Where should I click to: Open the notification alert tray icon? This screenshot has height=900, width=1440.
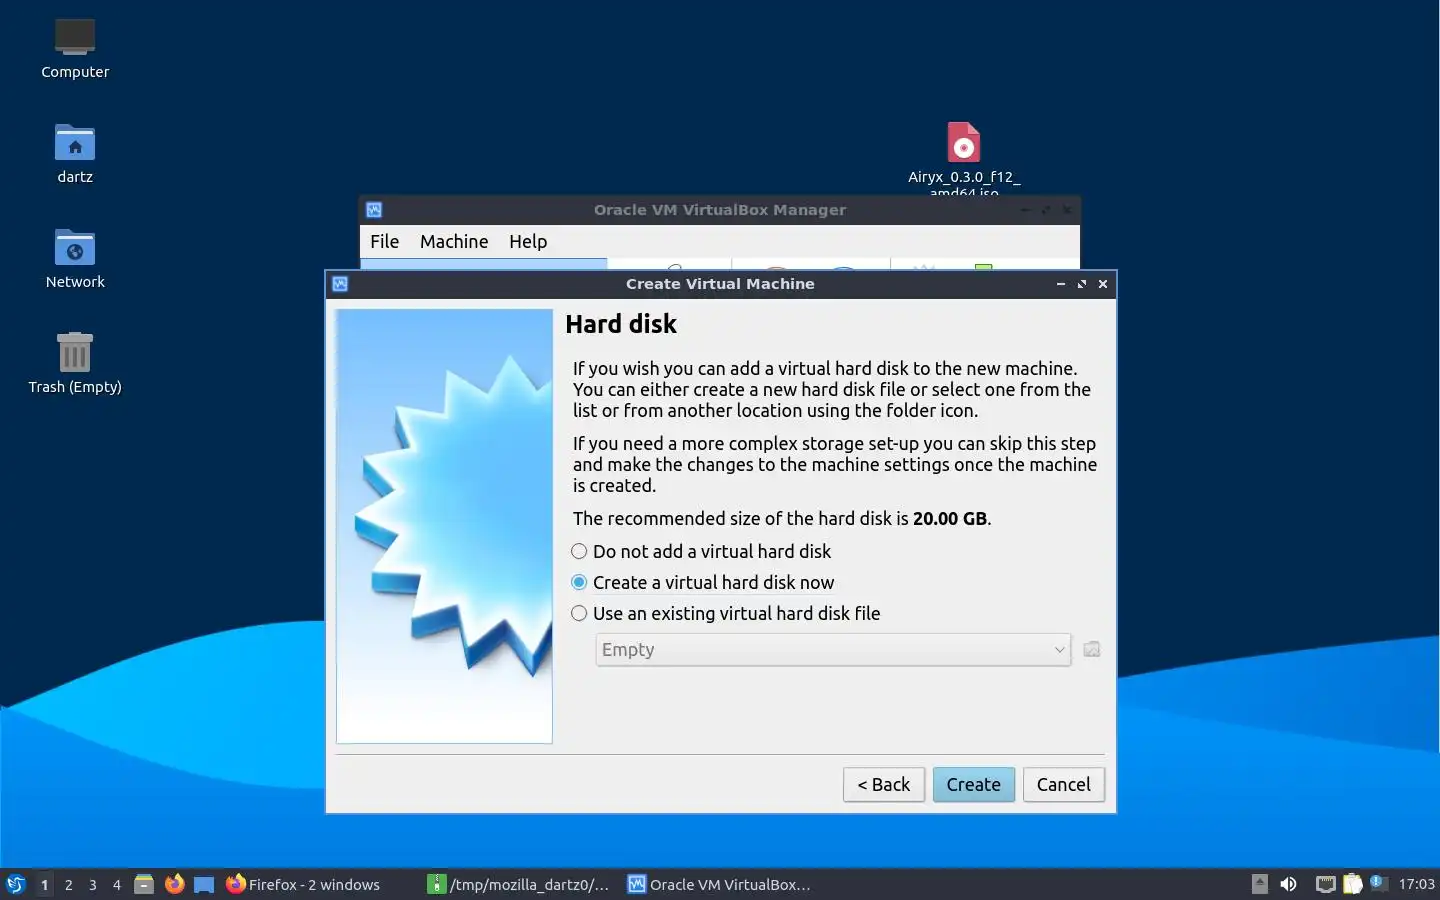pos(1378,883)
